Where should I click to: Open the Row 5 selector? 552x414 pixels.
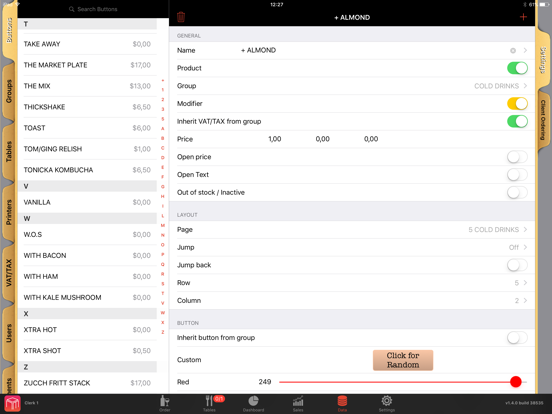click(x=352, y=283)
